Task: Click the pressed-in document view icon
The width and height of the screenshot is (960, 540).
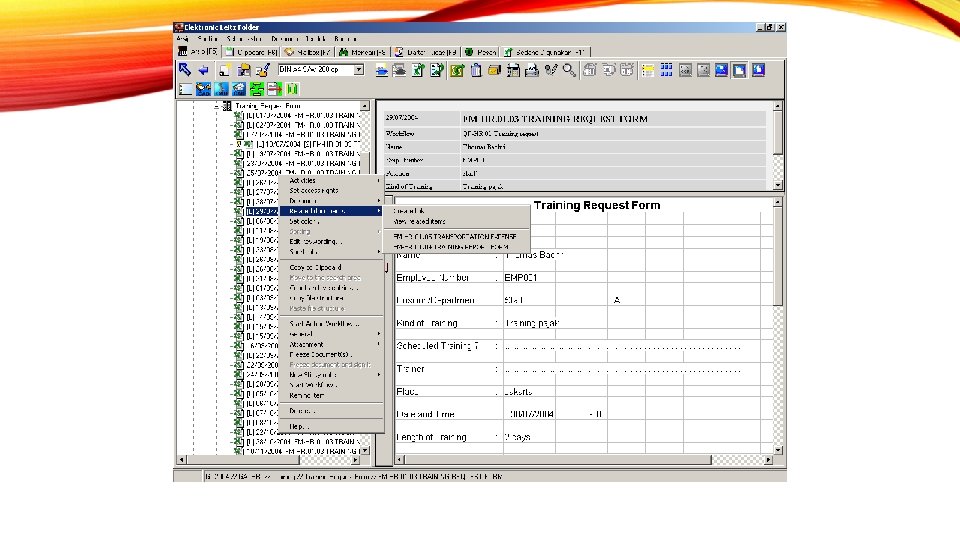Action: [x=740, y=70]
